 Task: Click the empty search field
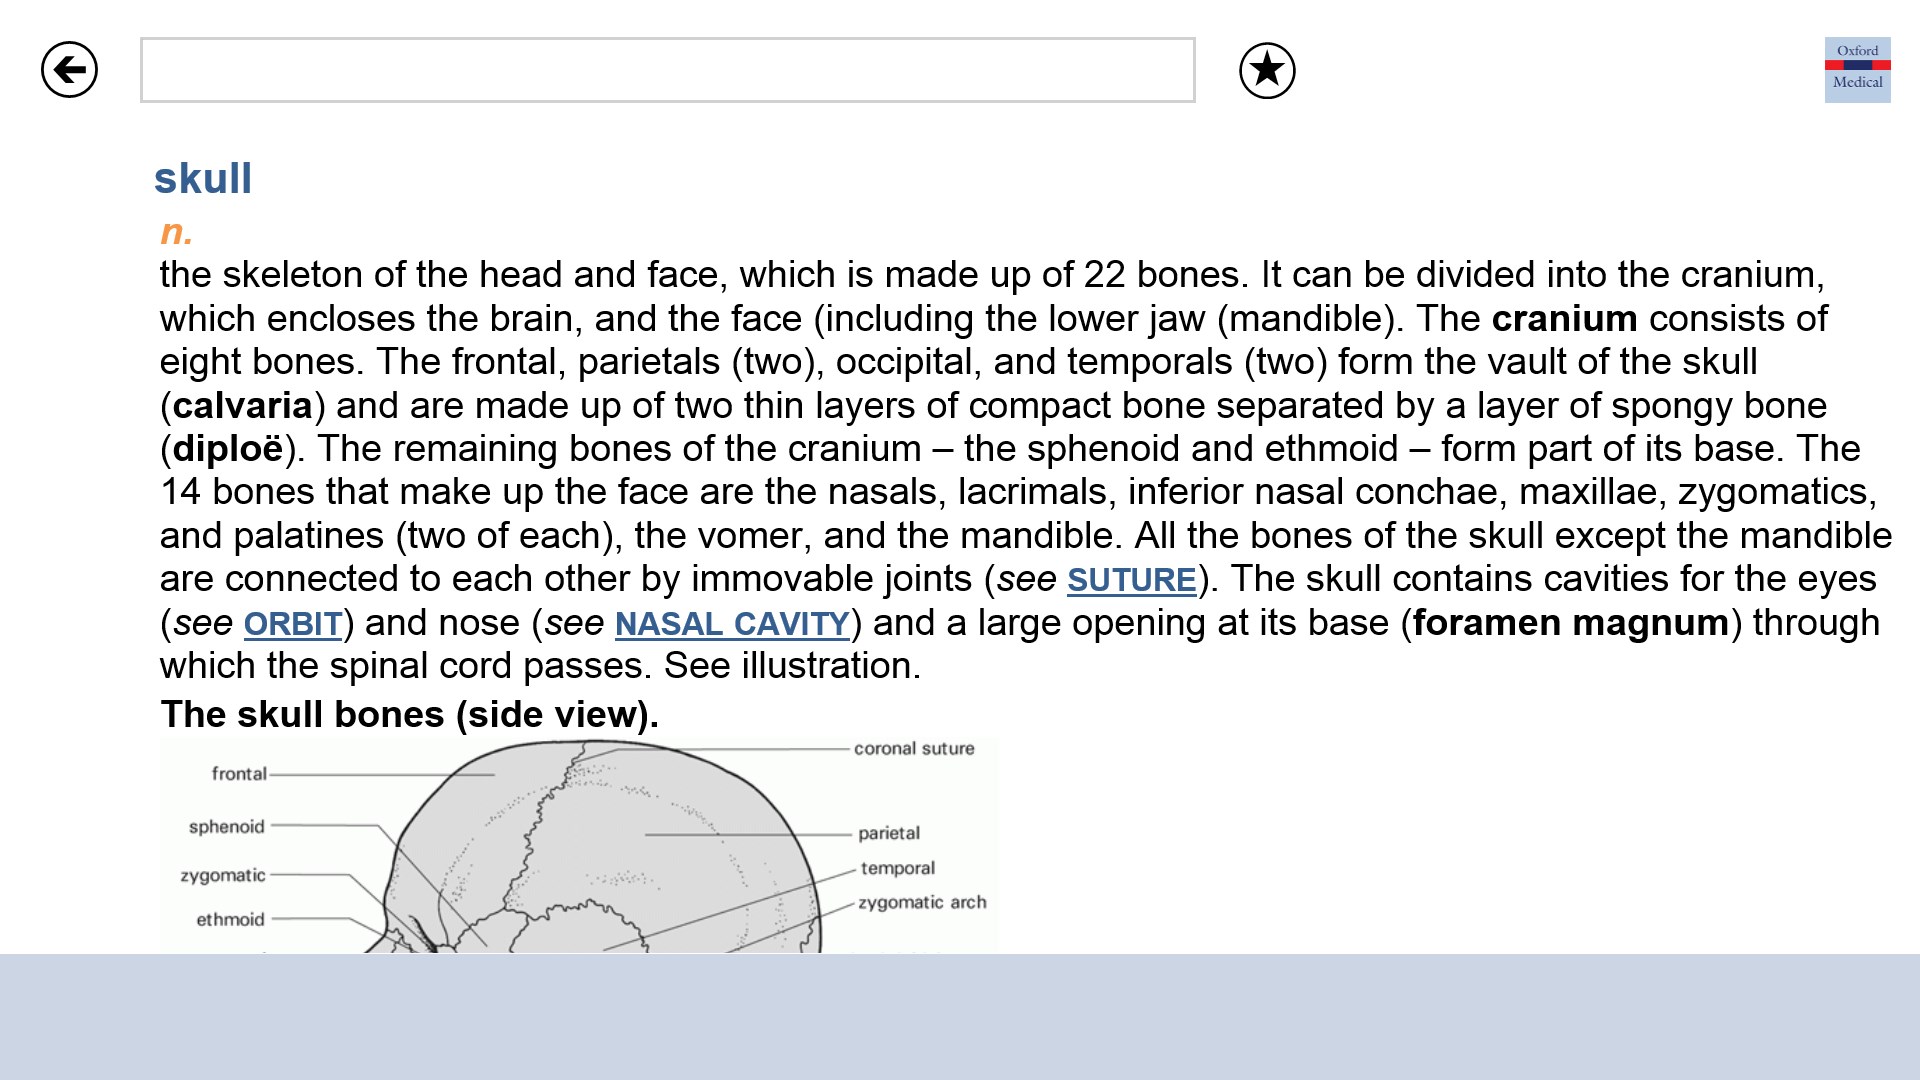(x=667, y=70)
